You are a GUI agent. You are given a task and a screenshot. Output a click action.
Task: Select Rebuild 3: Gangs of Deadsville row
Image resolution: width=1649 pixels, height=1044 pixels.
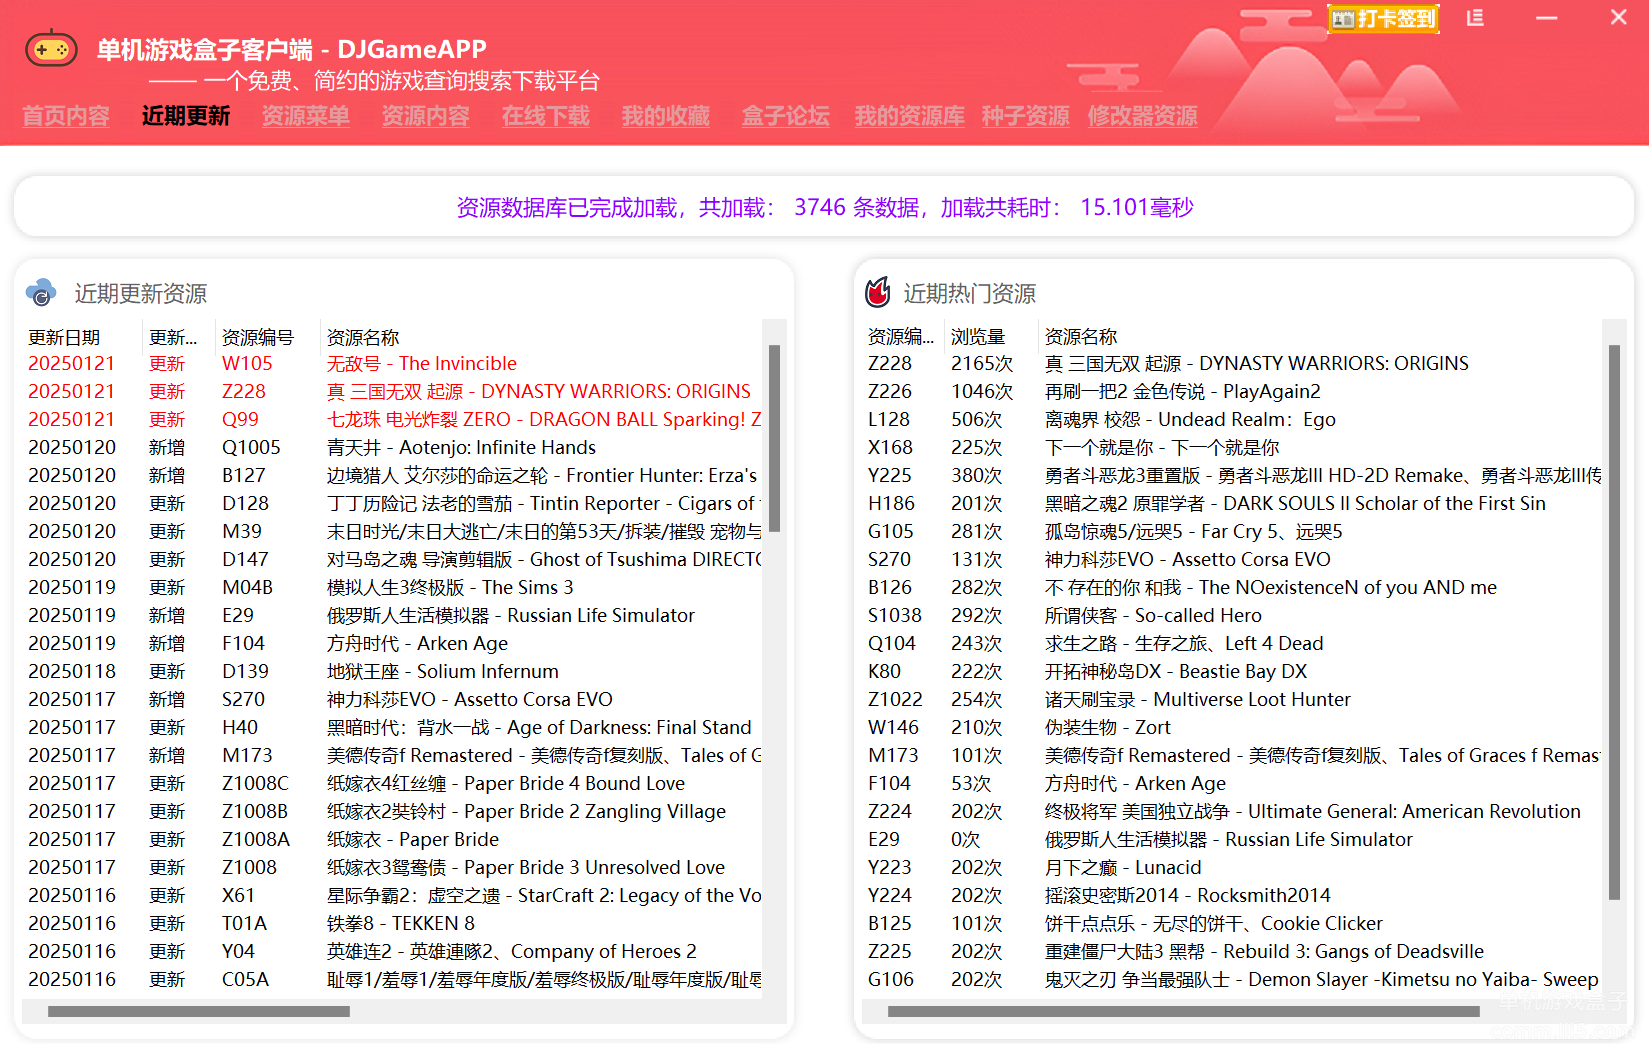[x=1232, y=951]
